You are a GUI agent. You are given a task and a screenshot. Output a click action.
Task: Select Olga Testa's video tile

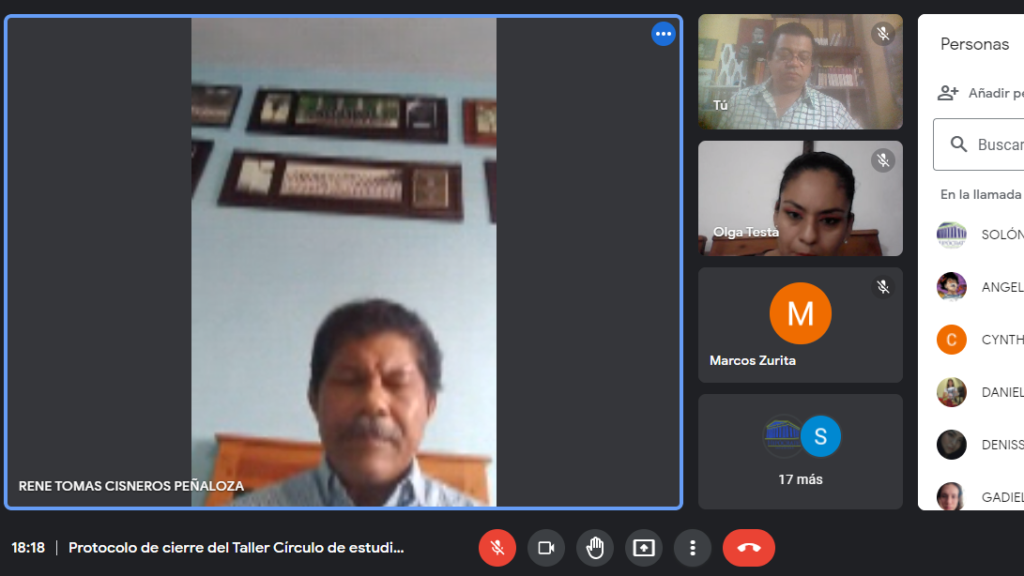coord(800,198)
